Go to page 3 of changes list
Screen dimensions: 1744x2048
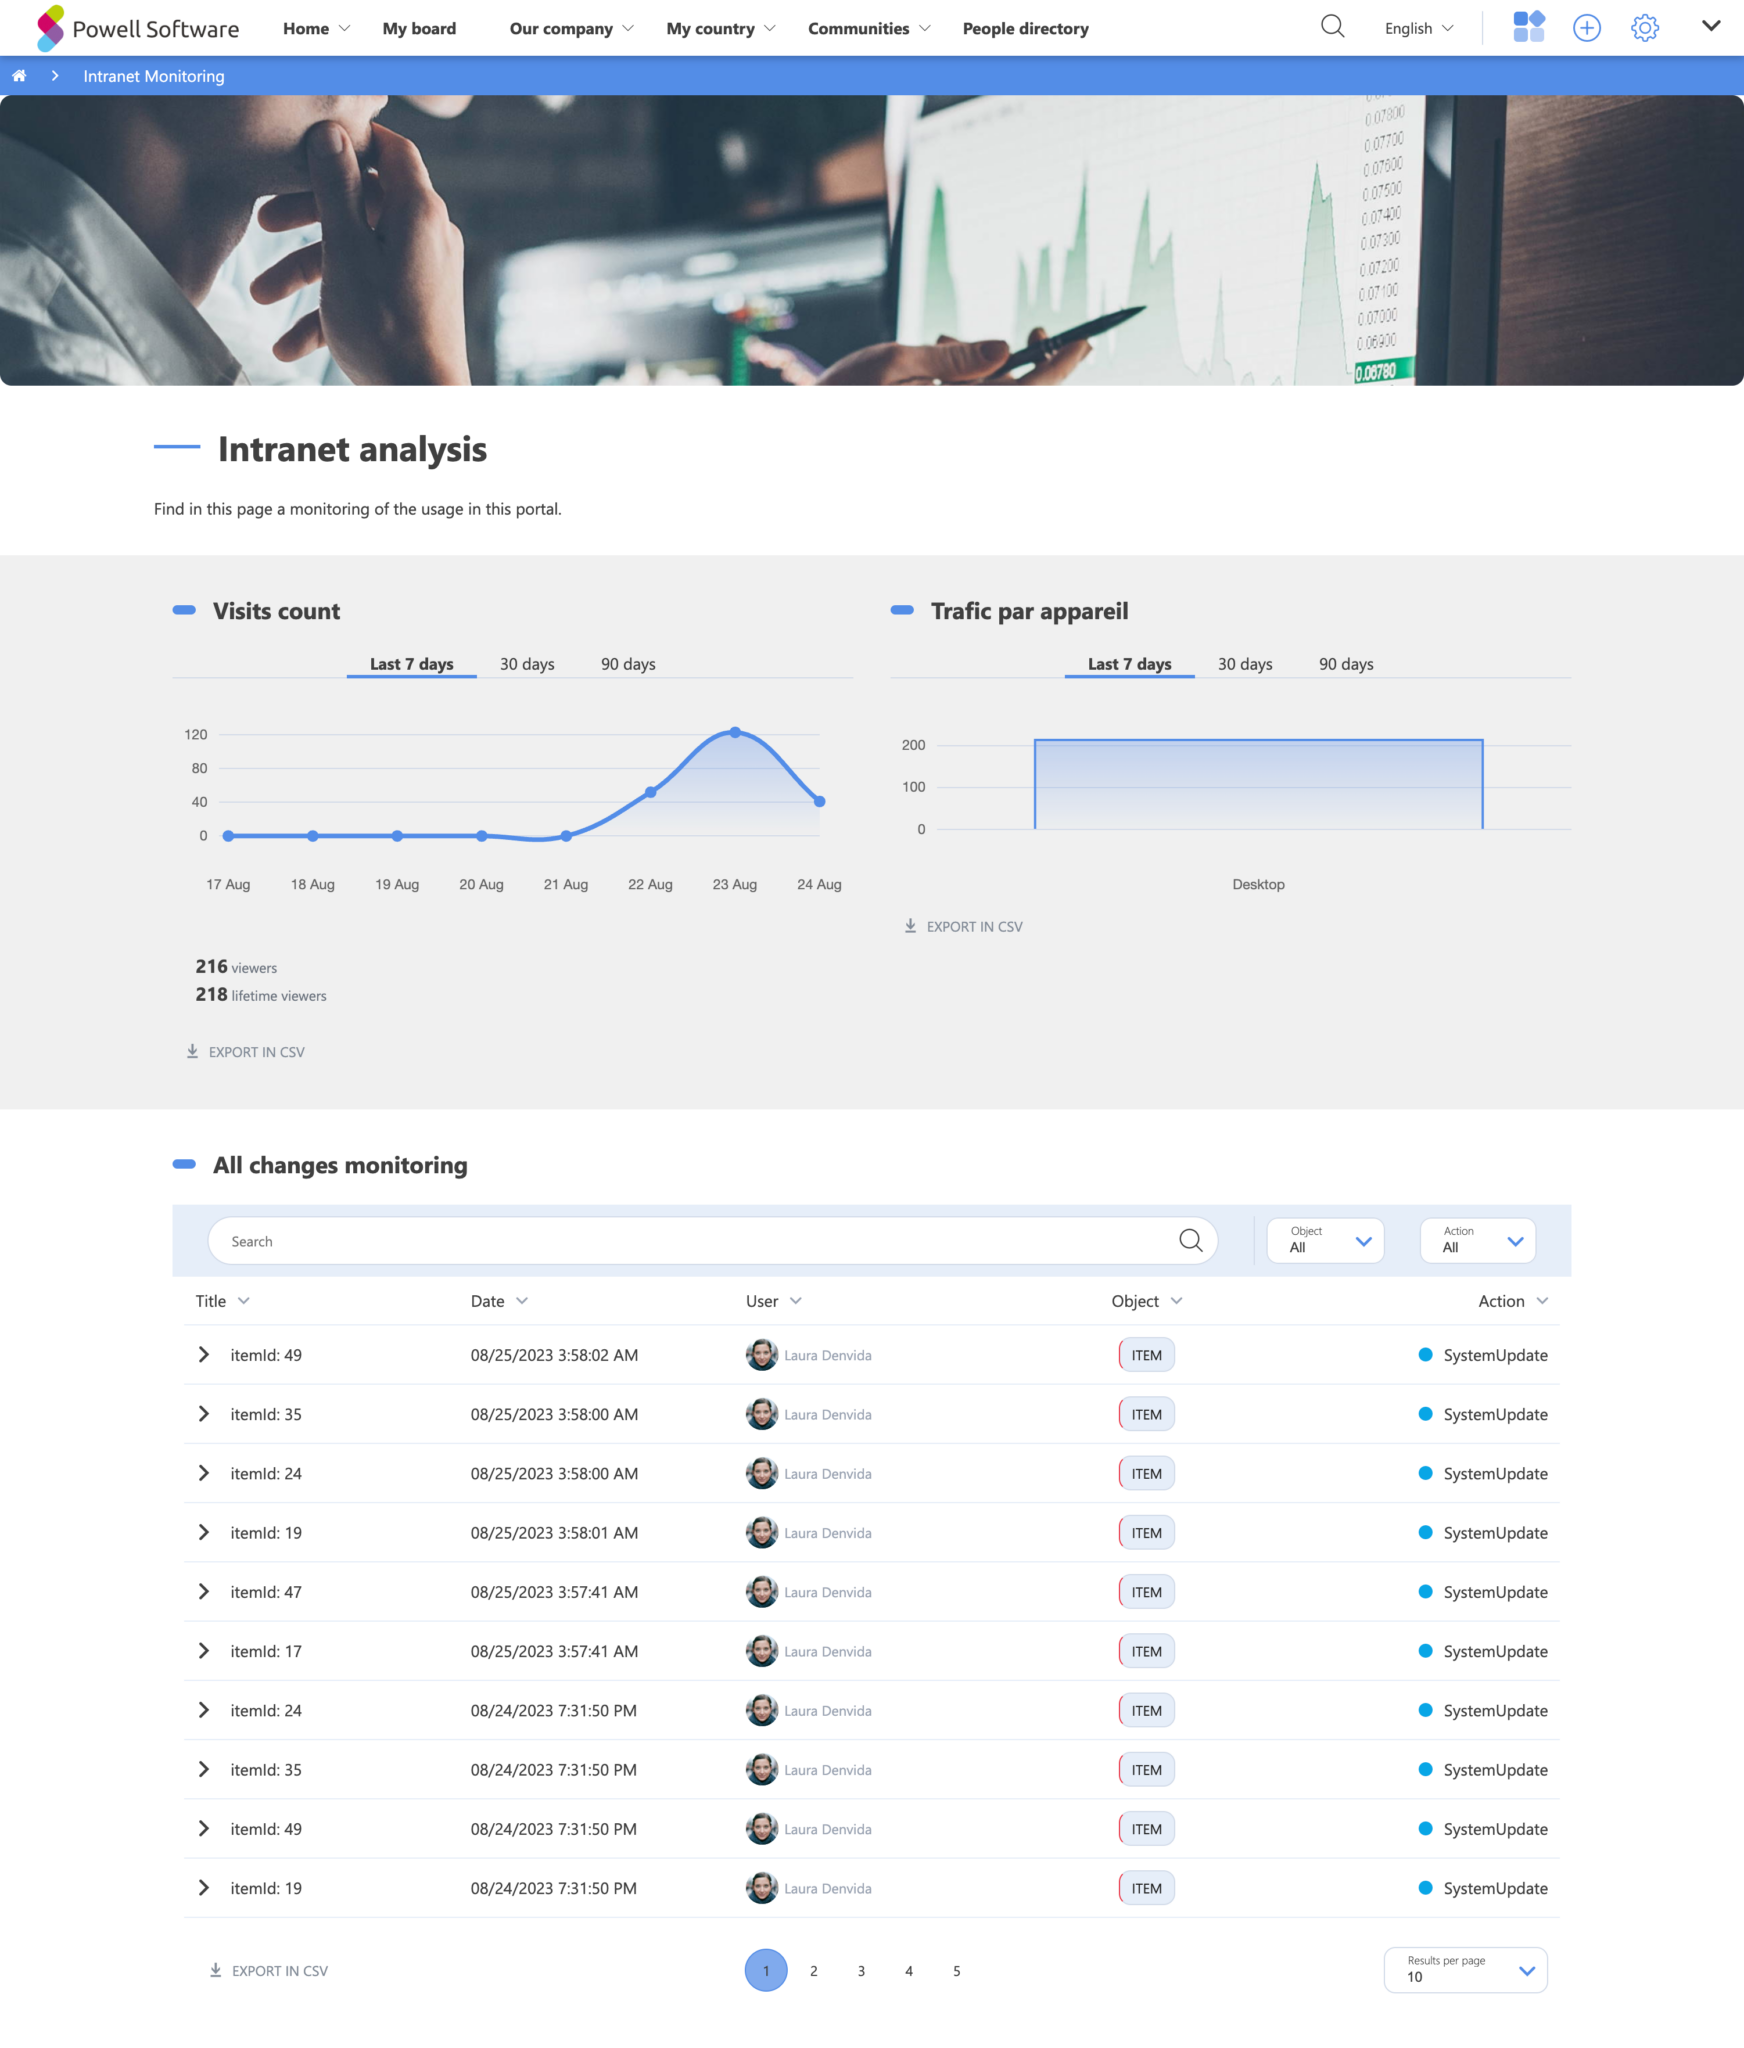(x=861, y=1971)
